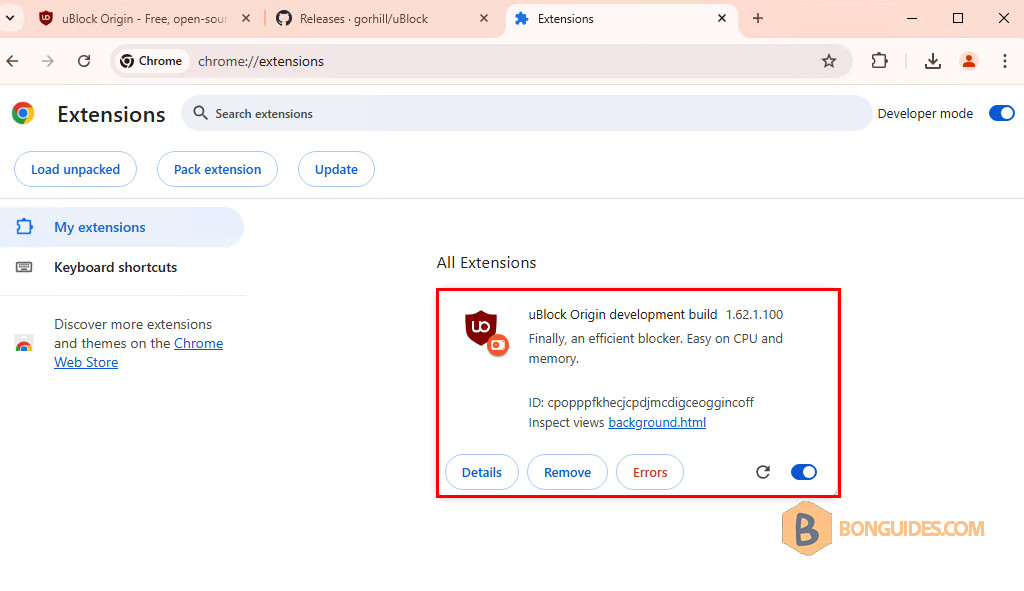
Task: Select Keyboard shortcuts in the sidebar
Action: [x=115, y=267]
